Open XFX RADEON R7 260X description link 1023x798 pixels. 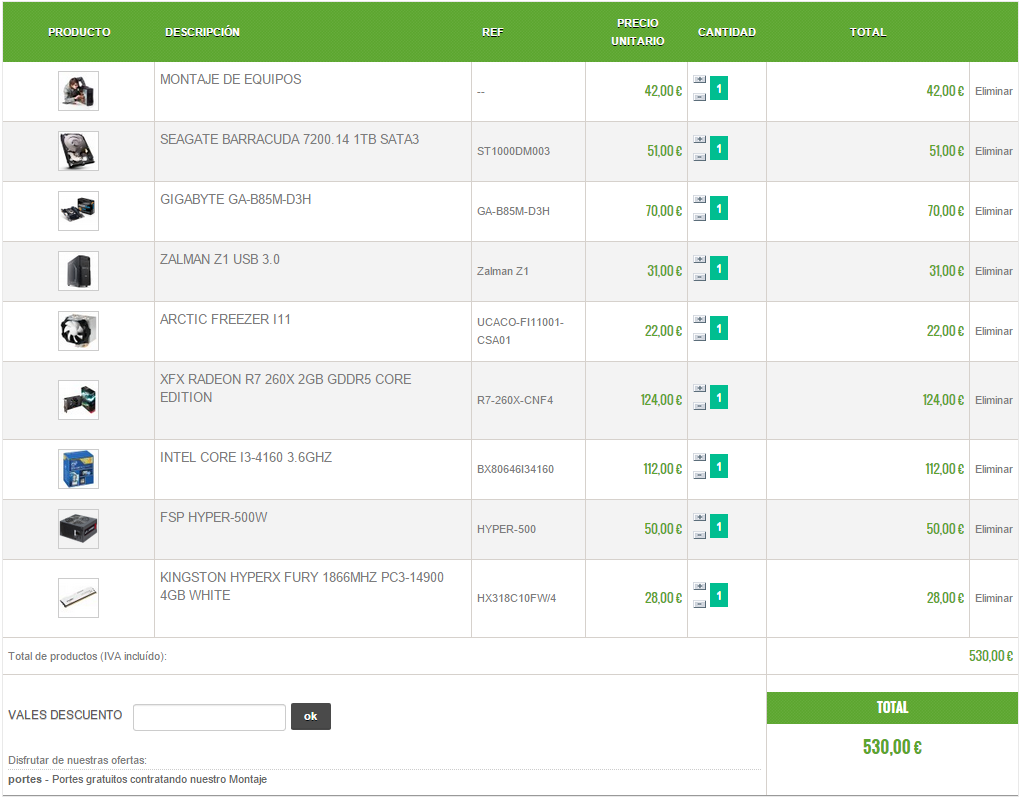(x=286, y=389)
